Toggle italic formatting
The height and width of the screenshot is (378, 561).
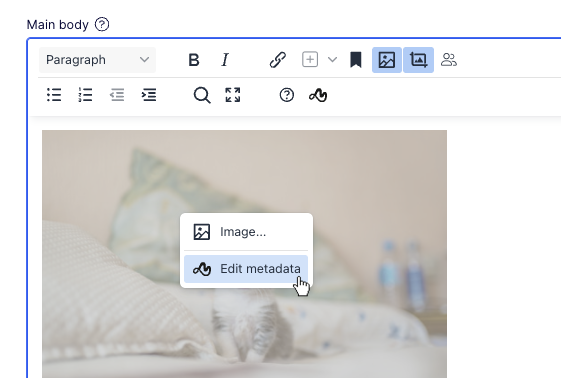pos(225,60)
